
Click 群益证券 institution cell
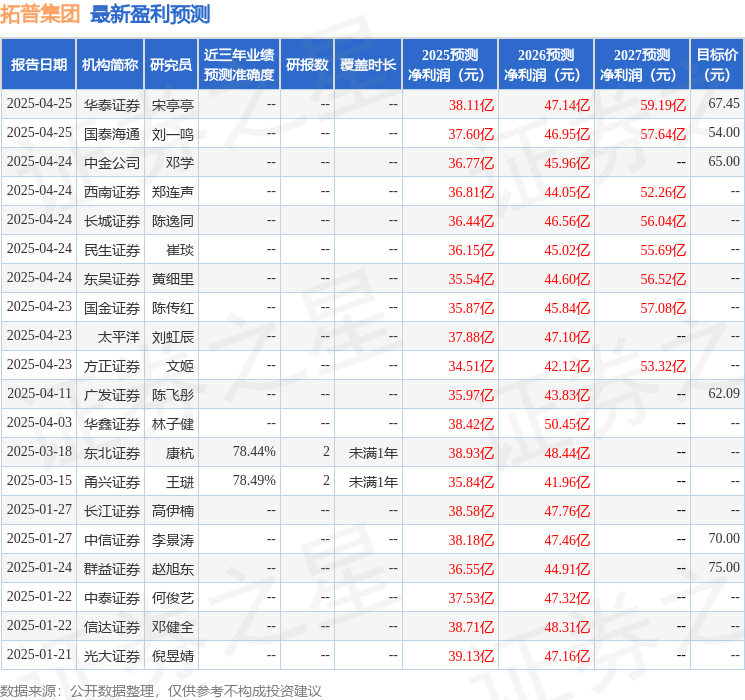112,569
